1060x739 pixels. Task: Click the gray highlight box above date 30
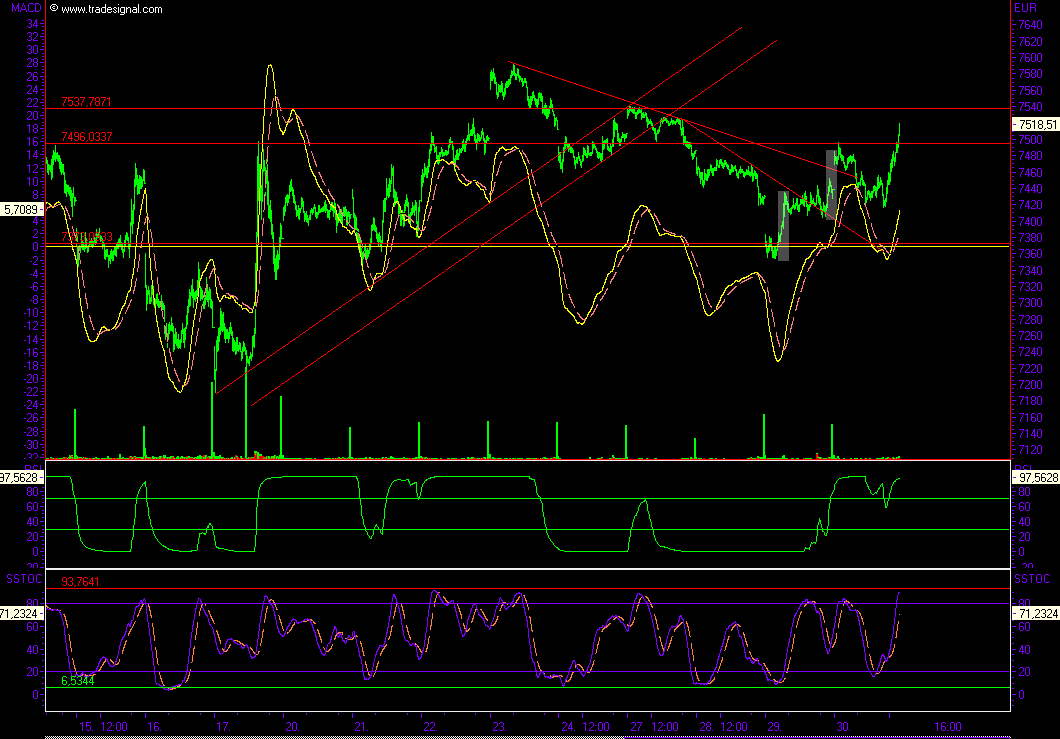click(830, 184)
